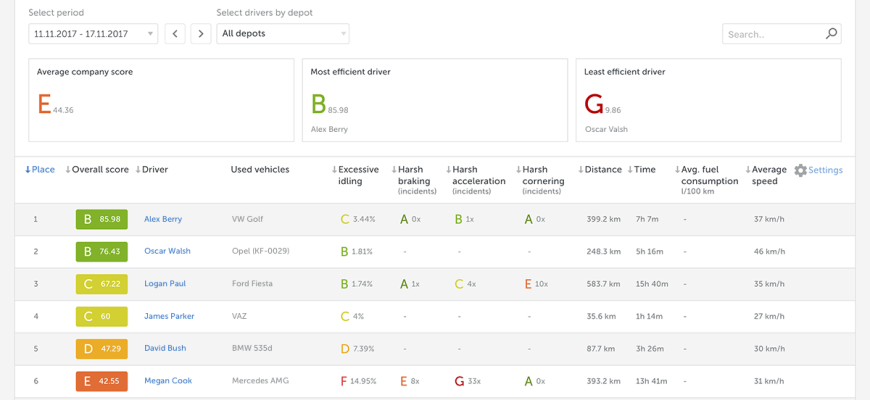The image size is (870, 400).
Task: Expand the All depots dropdown
Action: (283, 34)
